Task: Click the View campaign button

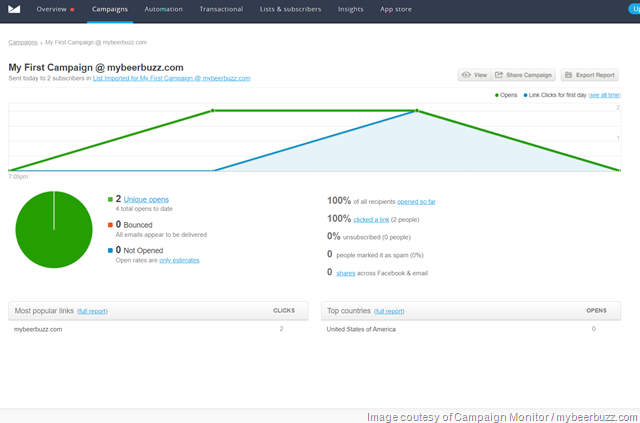Action: tap(474, 75)
